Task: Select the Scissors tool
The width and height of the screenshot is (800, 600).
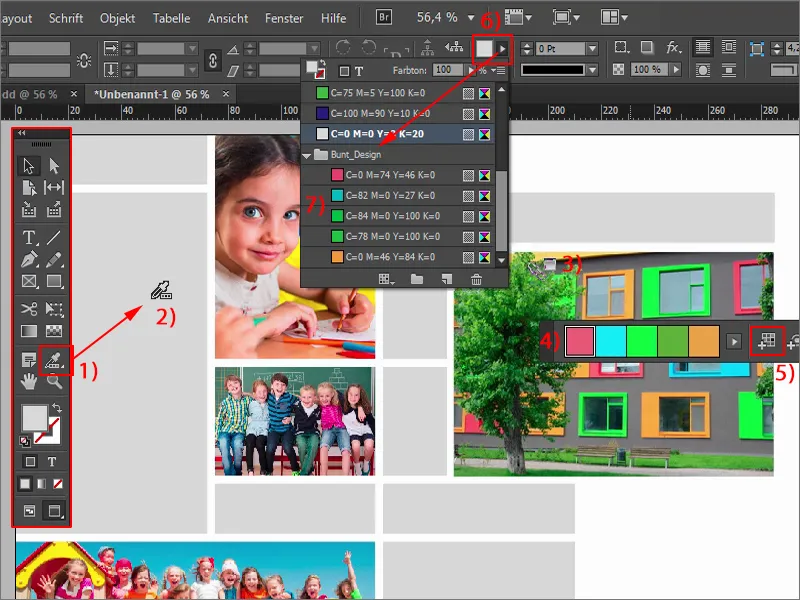Action: pos(29,309)
